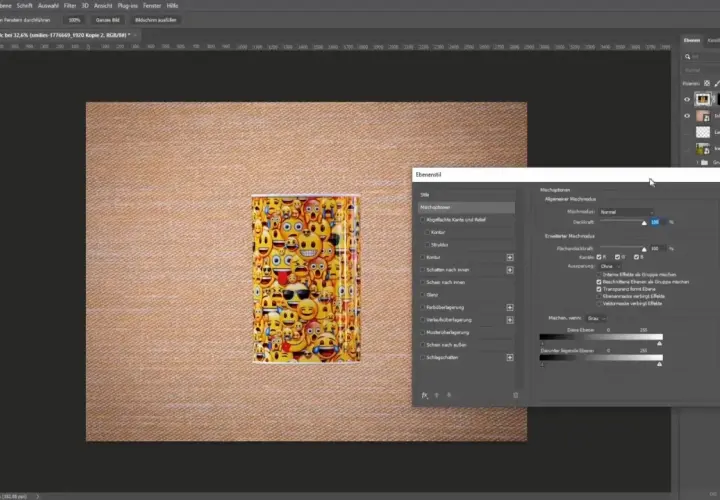Open the Mischmodus Normal dropdown
Screen dimensions: 720x500
pyautogui.click(x=626, y=212)
